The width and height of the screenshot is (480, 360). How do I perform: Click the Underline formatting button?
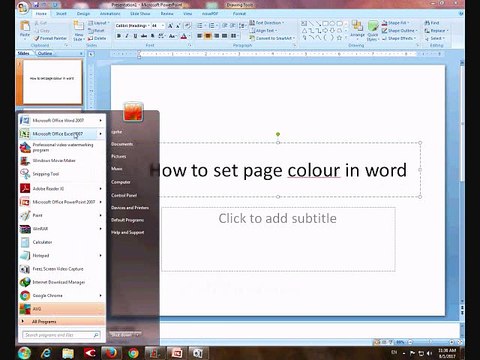tap(135, 36)
